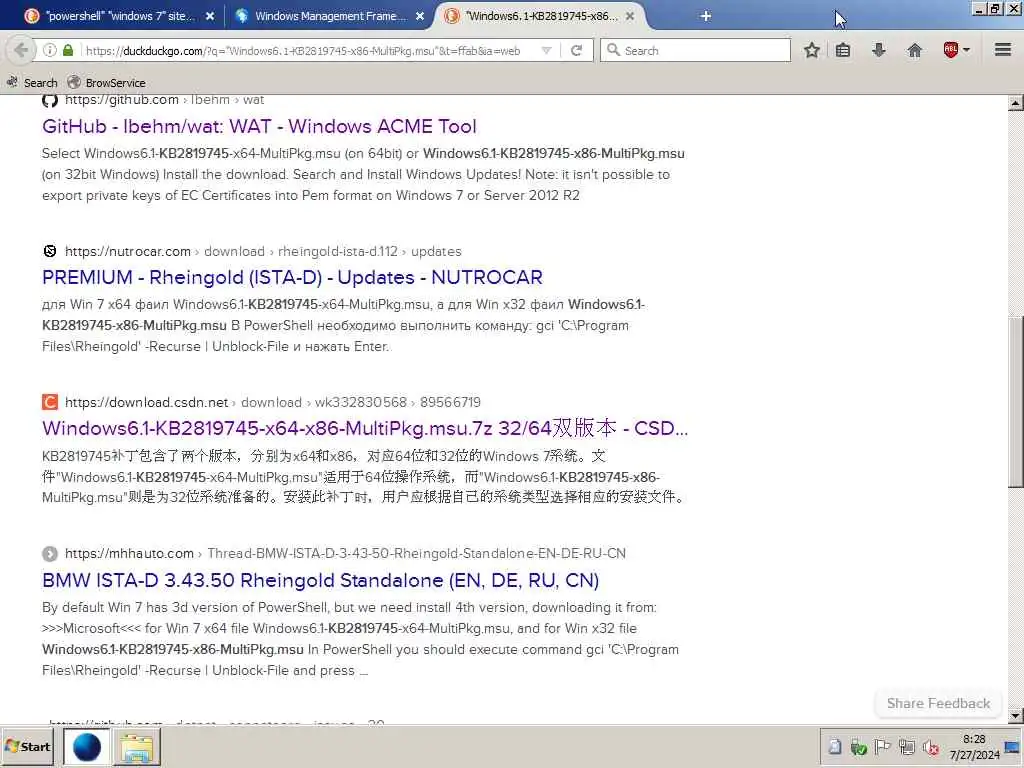
Task: Click the red-marked tray icon beside the clock
Action: point(931,746)
